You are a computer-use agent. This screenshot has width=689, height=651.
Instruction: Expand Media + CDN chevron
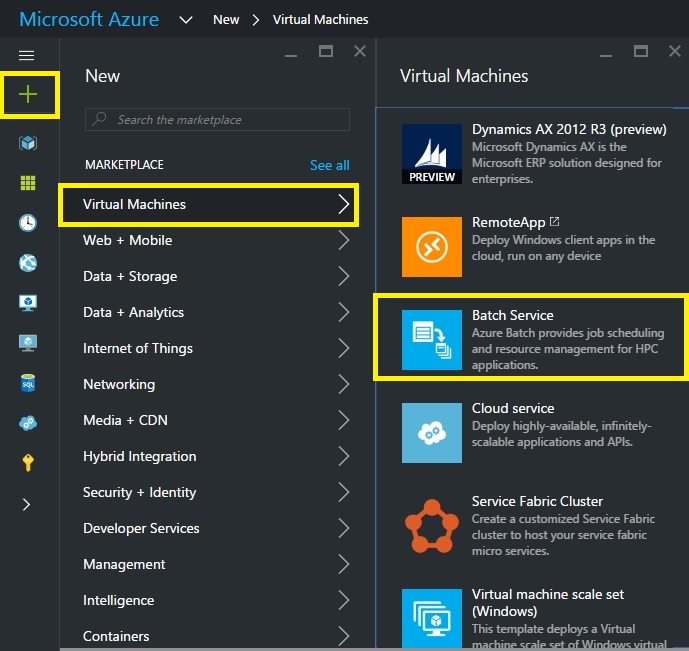[x=344, y=420]
